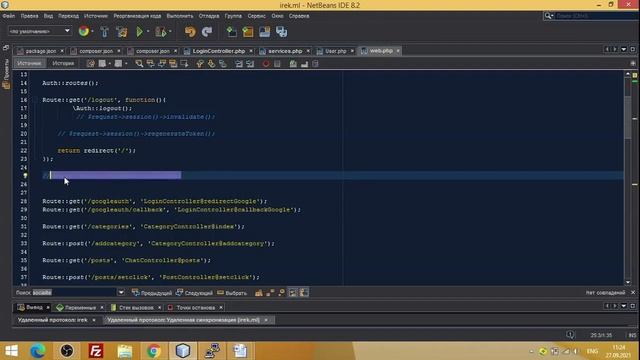Create a new file icon

tap(231, 31)
